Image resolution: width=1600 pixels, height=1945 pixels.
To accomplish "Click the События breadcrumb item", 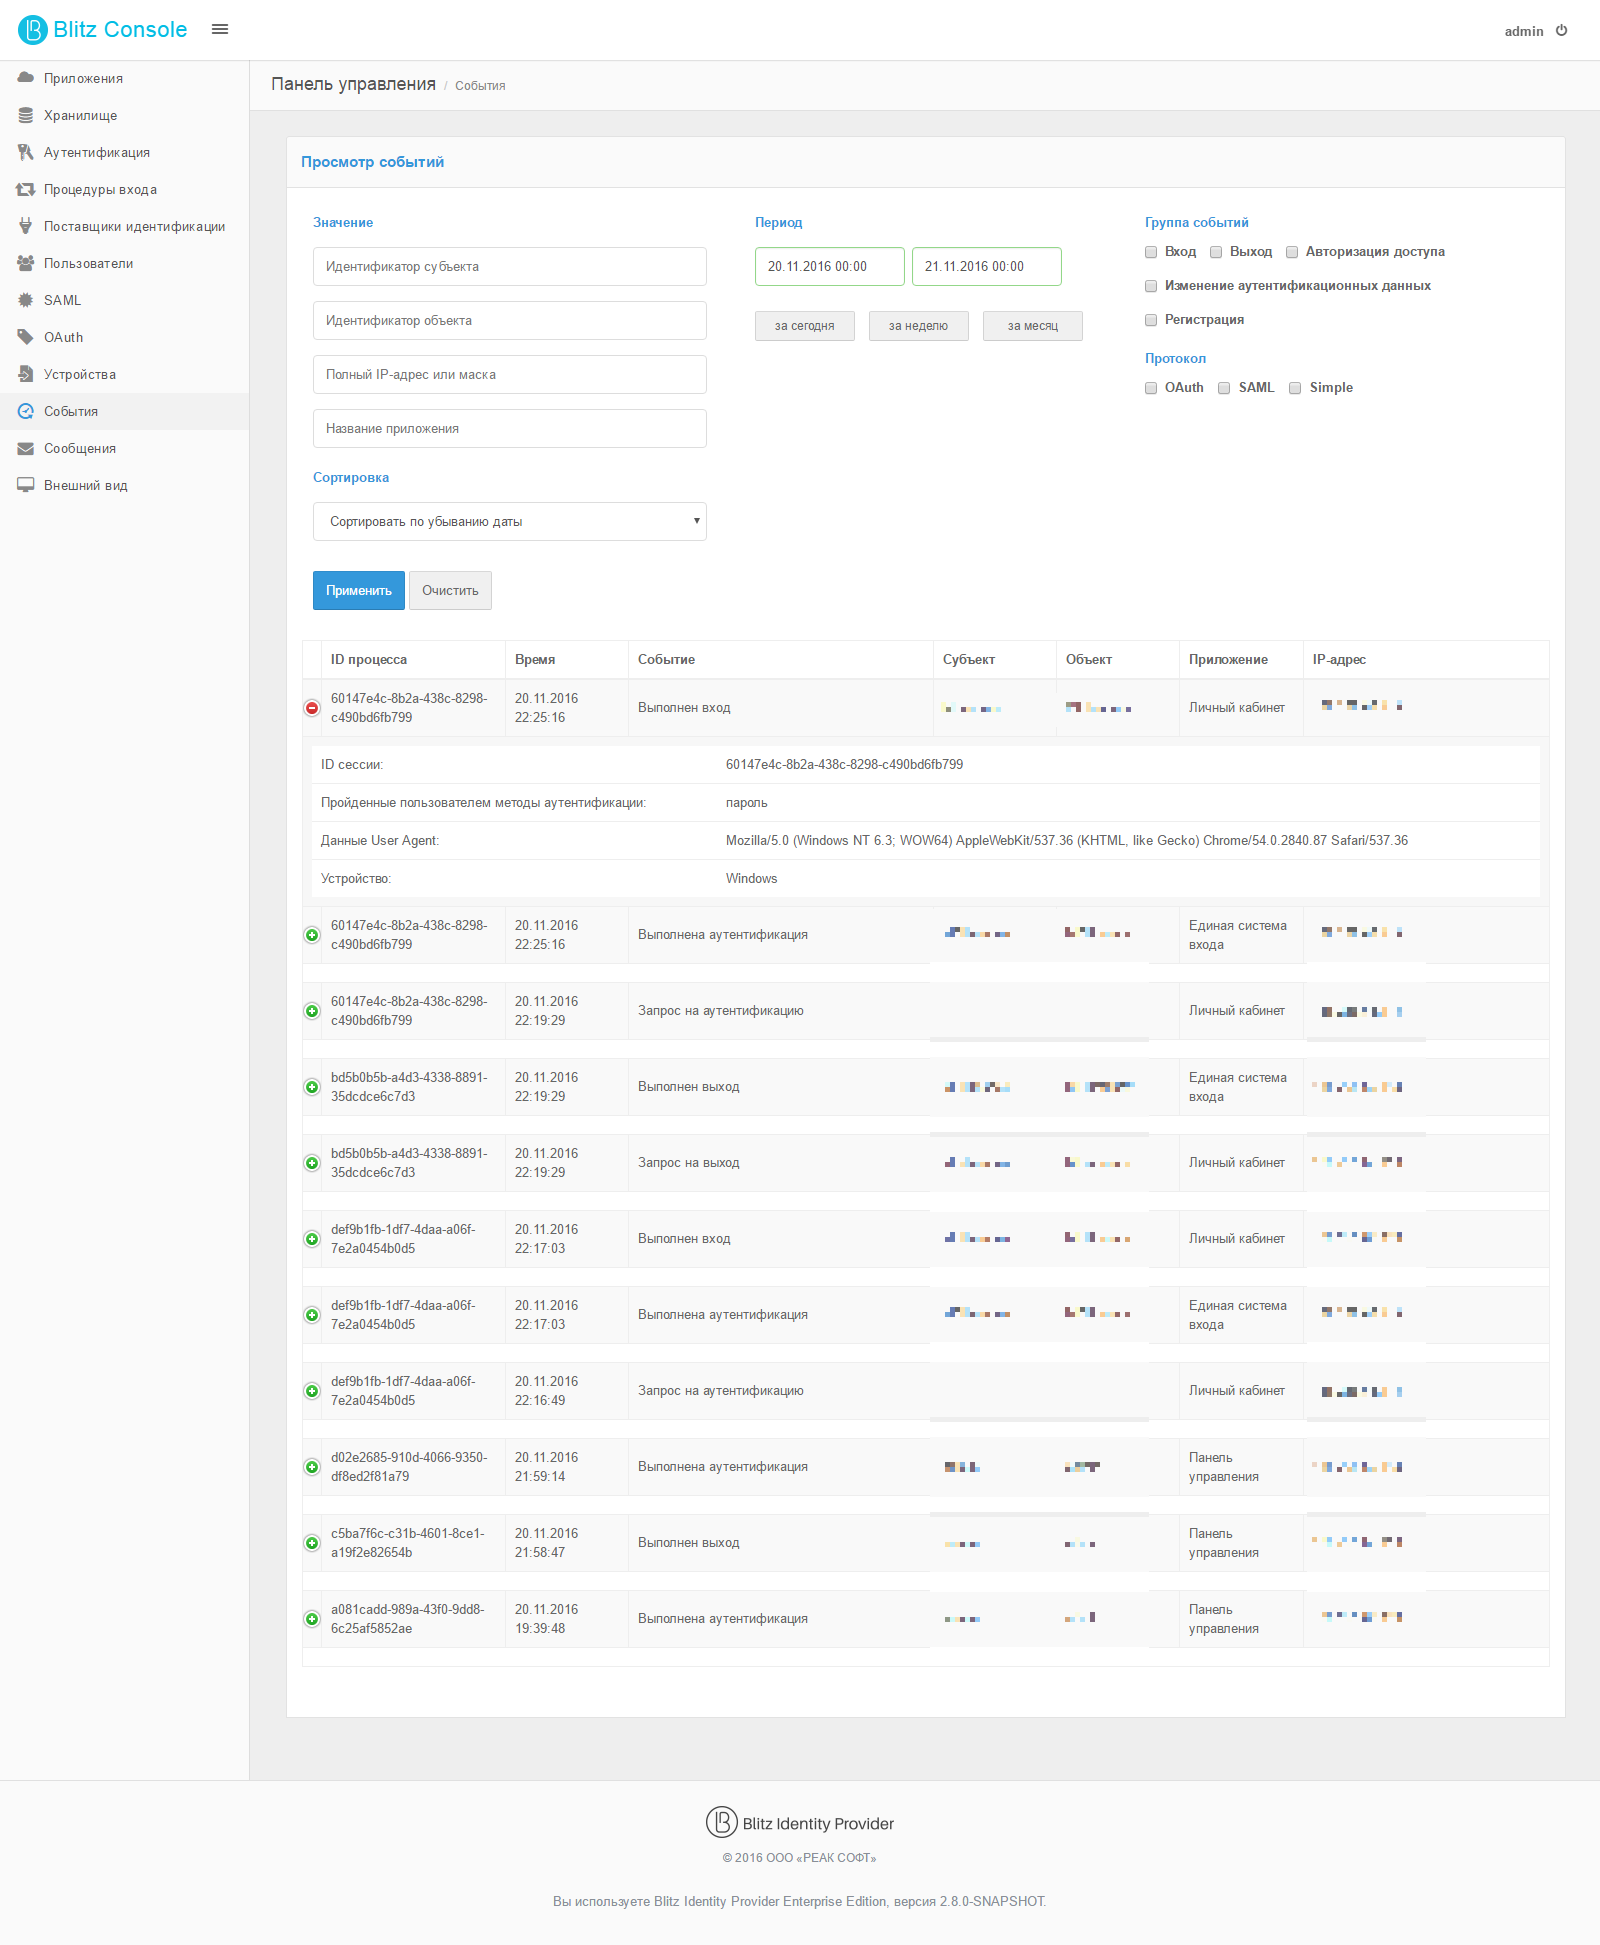I will (x=480, y=86).
